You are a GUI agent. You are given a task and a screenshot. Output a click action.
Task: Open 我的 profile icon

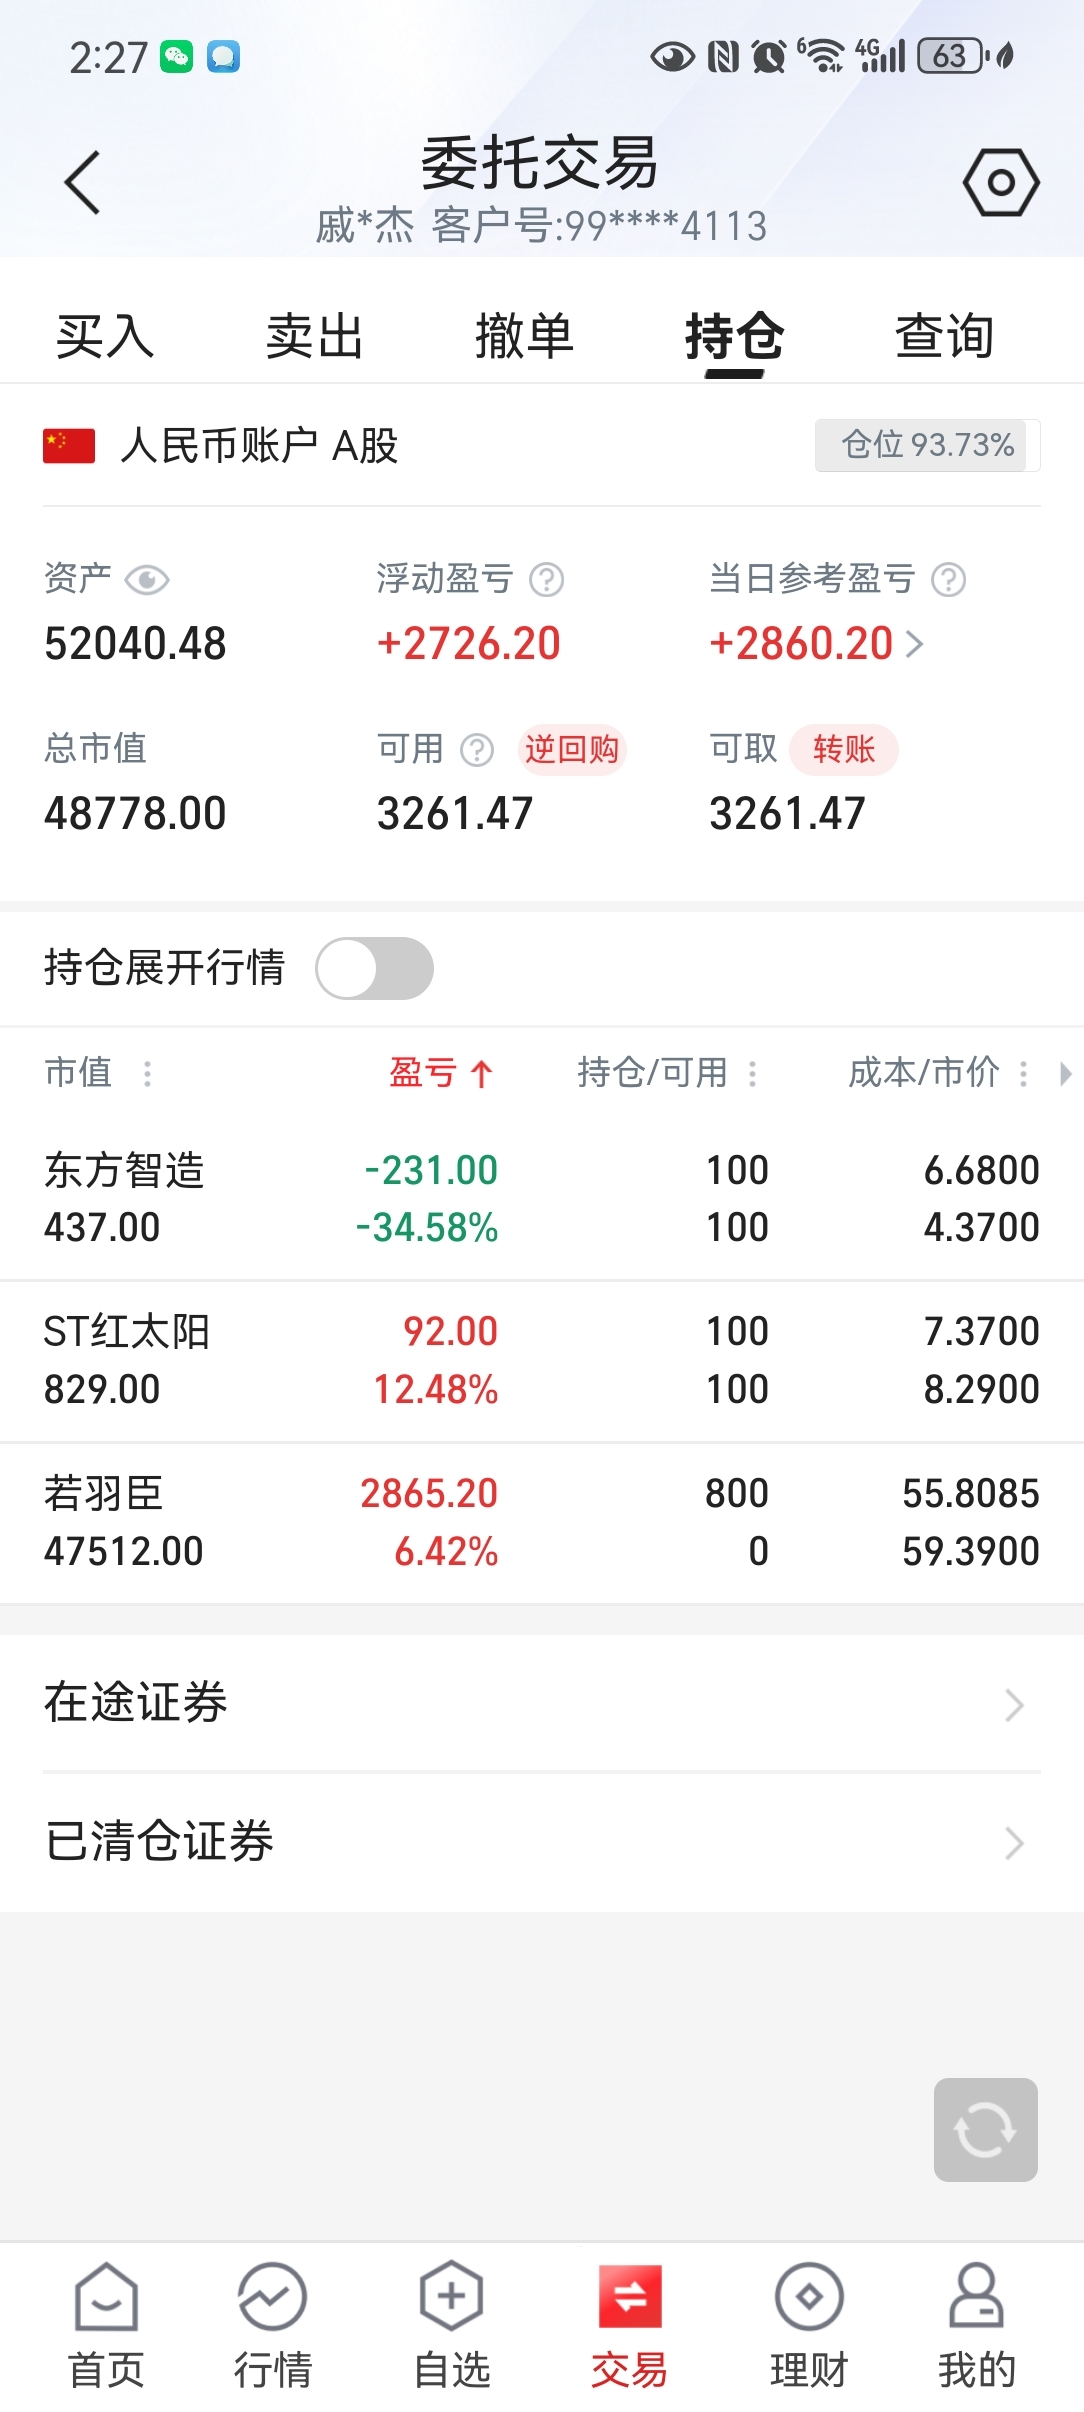(975, 2297)
